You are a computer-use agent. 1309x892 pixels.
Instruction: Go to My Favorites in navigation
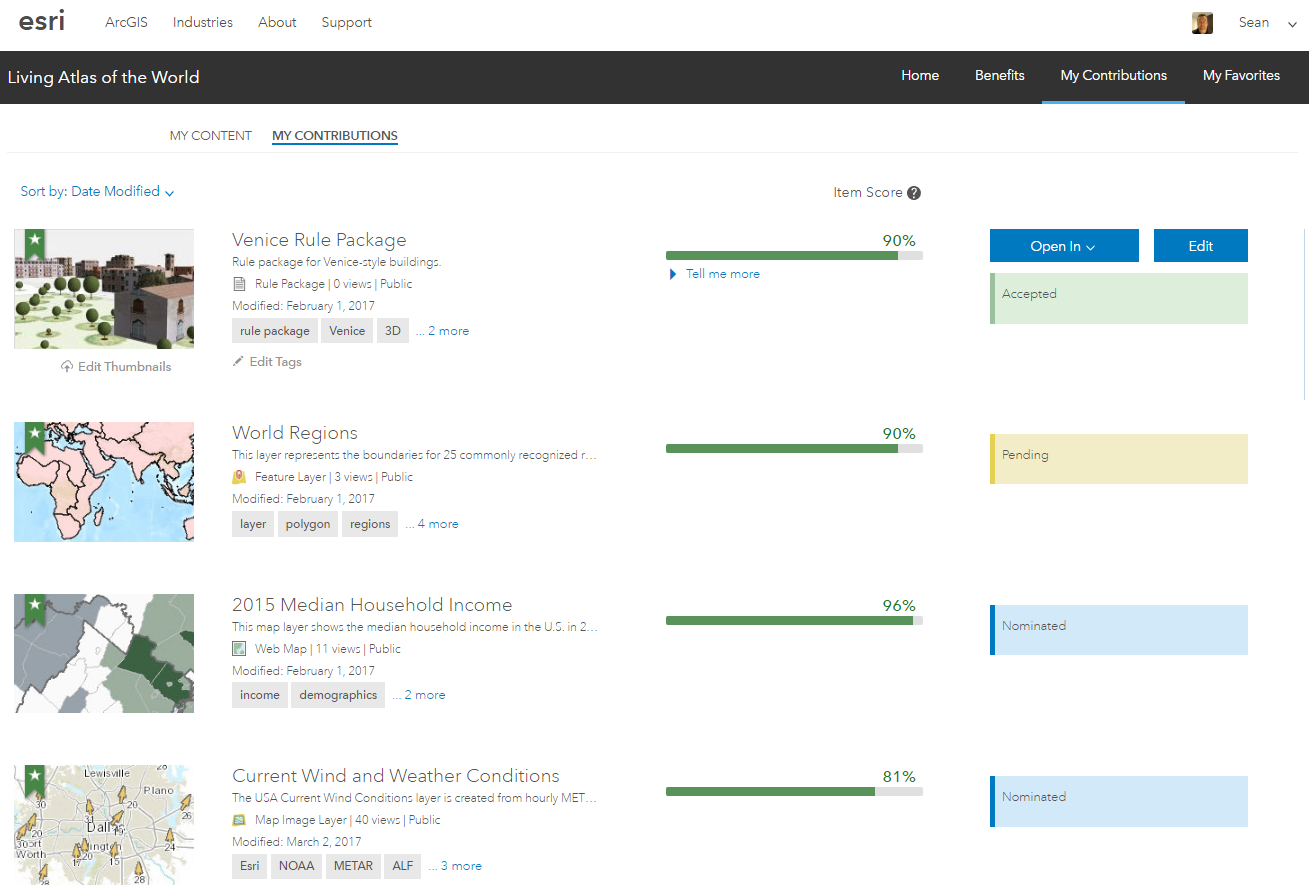click(x=1241, y=76)
